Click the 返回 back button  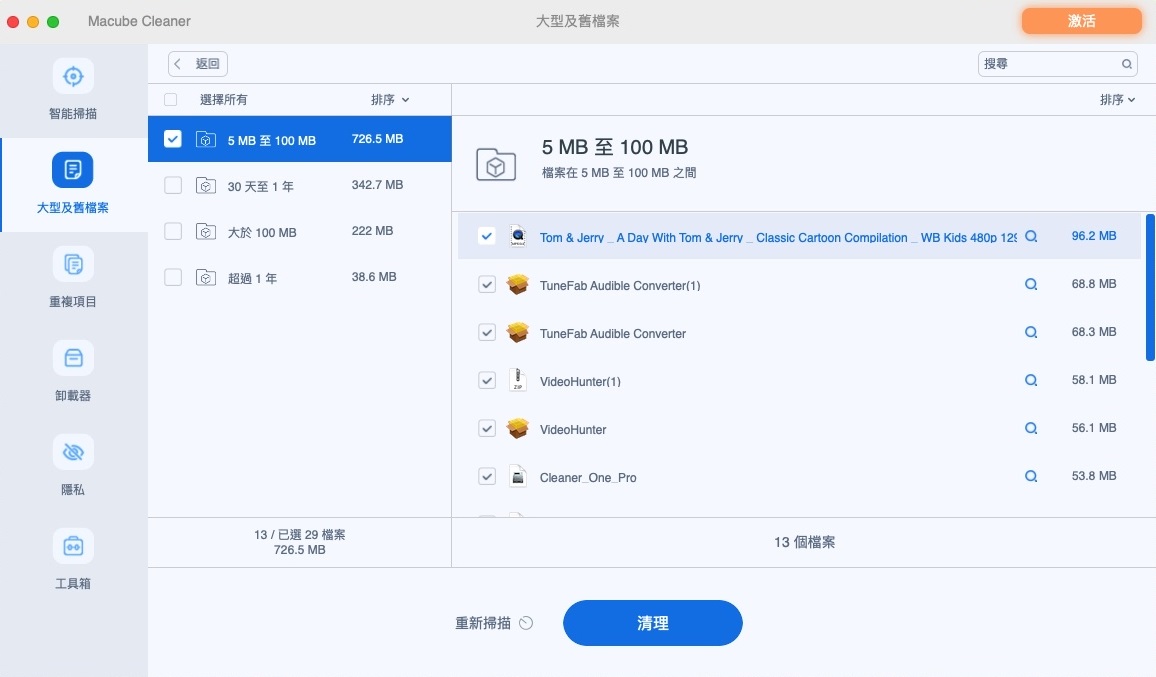click(x=198, y=64)
